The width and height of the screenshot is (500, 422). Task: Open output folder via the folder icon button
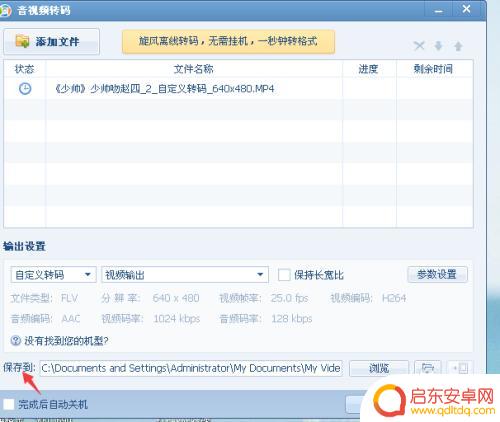[428, 368]
